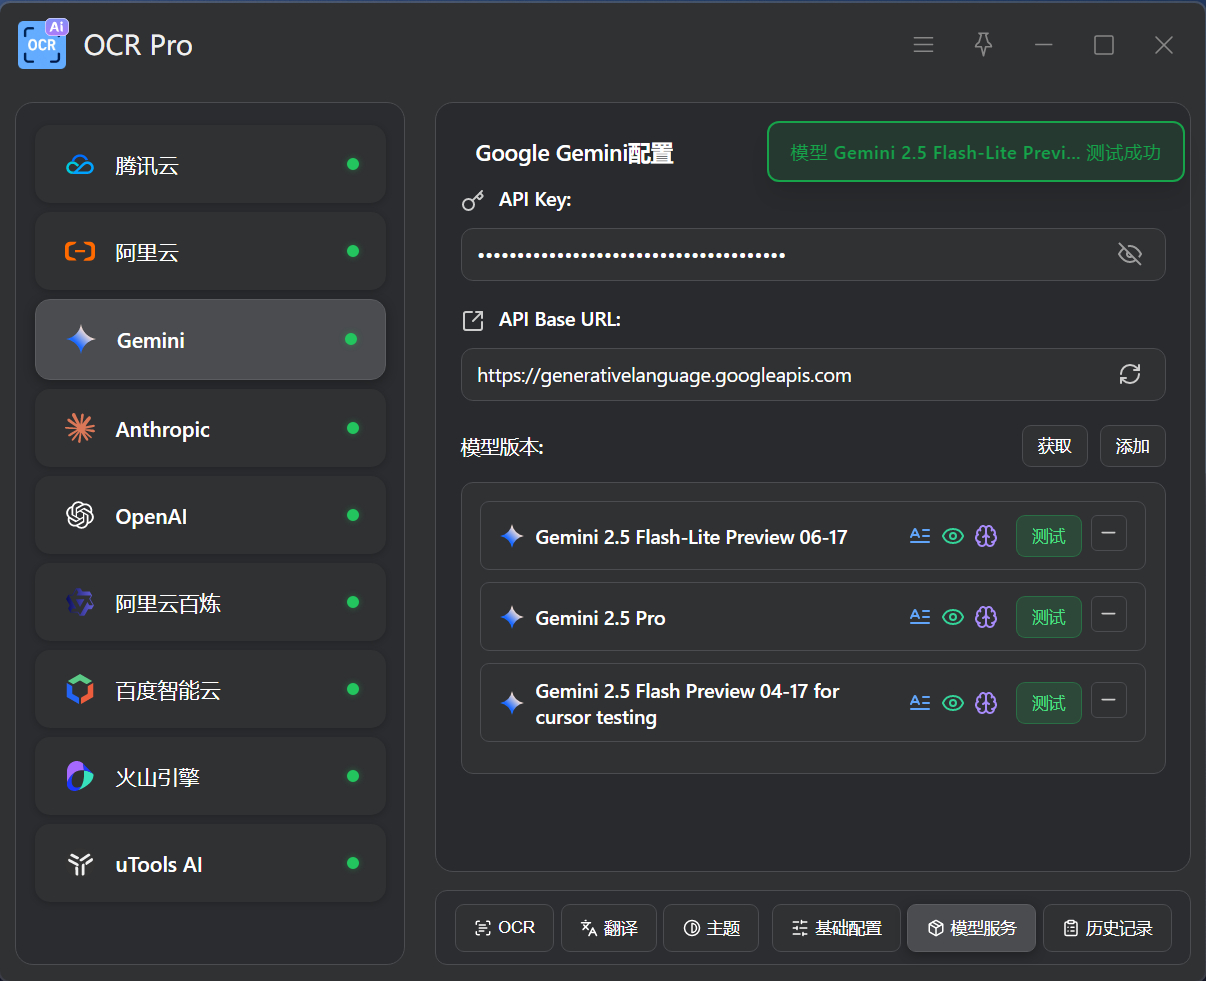The width and height of the screenshot is (1206, 981).
Task: Click vision eye icon for Gemini 2.5 Pro
Action: coord(953,617)
